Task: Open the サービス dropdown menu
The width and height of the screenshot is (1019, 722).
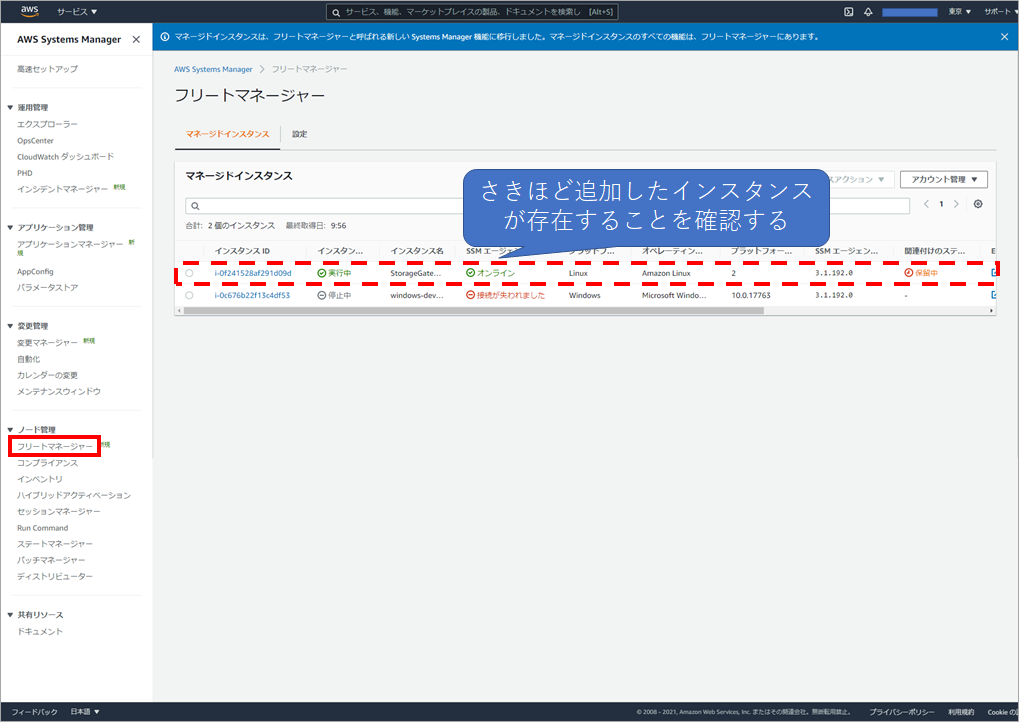Action: point(77,12)
